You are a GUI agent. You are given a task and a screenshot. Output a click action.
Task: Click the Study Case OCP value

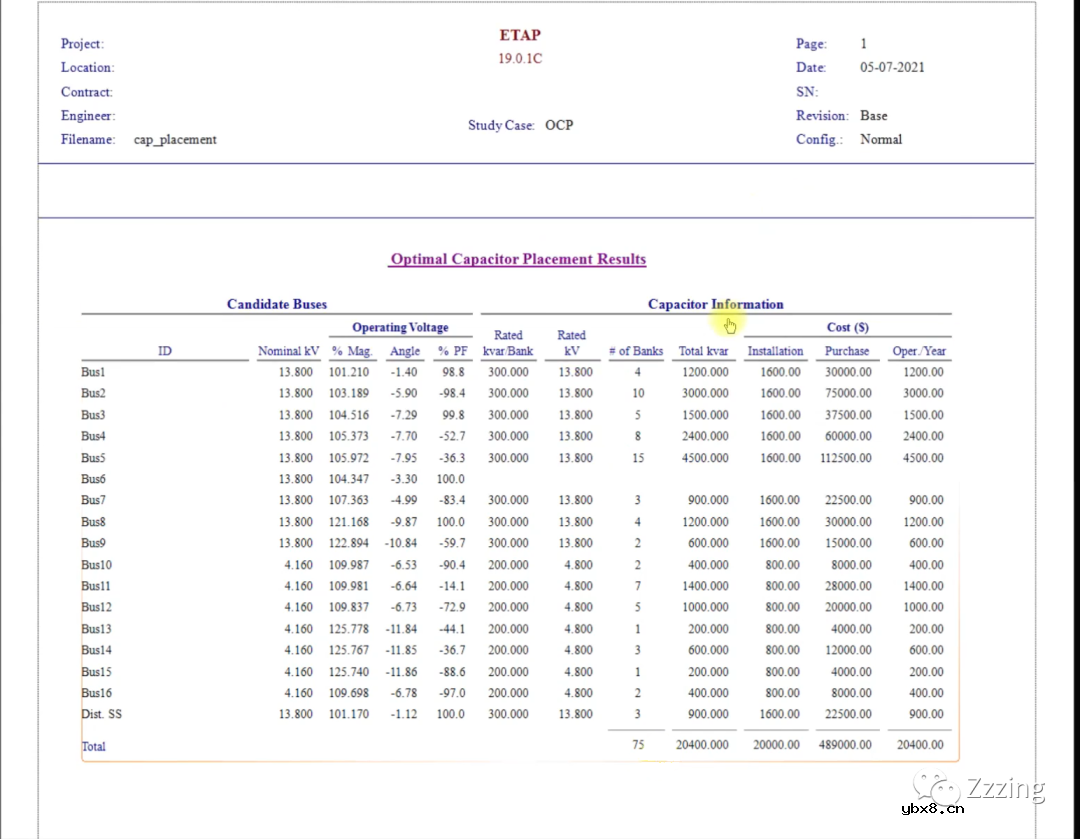click(559, 126)
